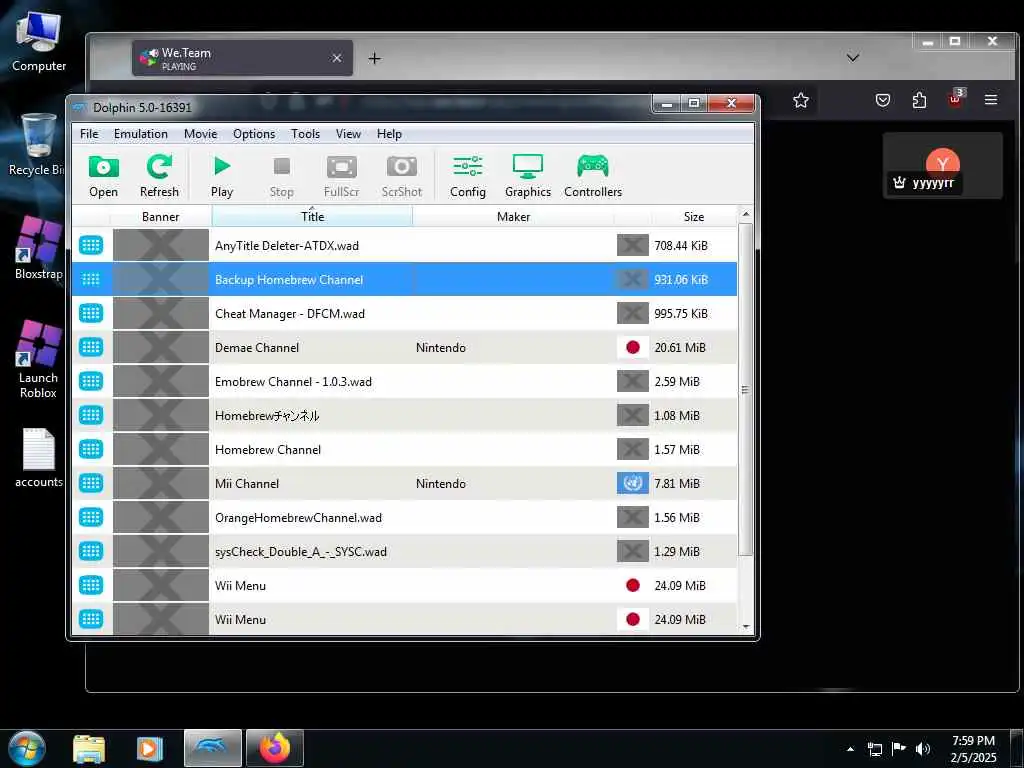Open the media player taskbar icon
1024x768 pixels.
pyautogui.click(x=150, y=748)
